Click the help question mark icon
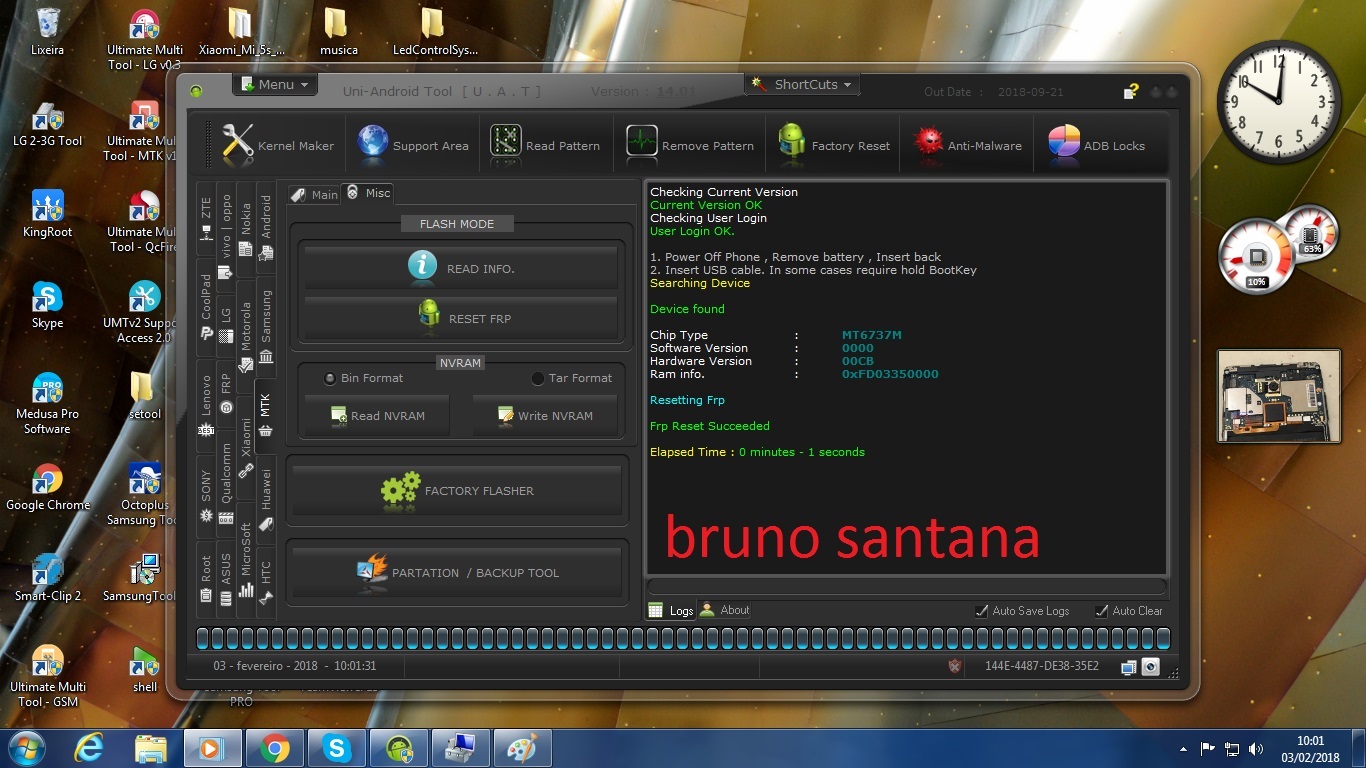The height and width of the screenshot is (768, 1366). click(1131, 91)
